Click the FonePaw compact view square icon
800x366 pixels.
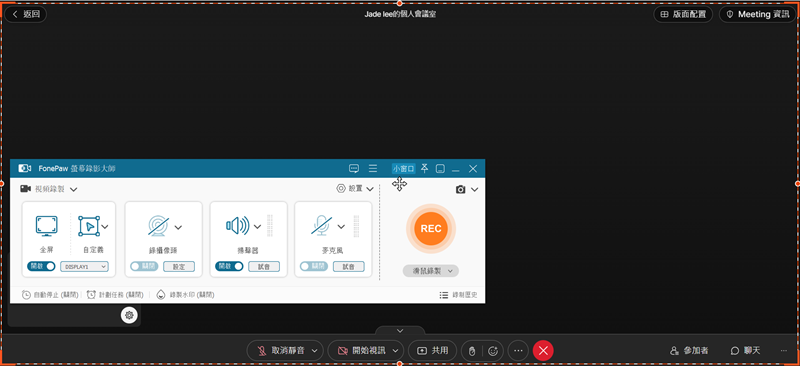point(440,168)
